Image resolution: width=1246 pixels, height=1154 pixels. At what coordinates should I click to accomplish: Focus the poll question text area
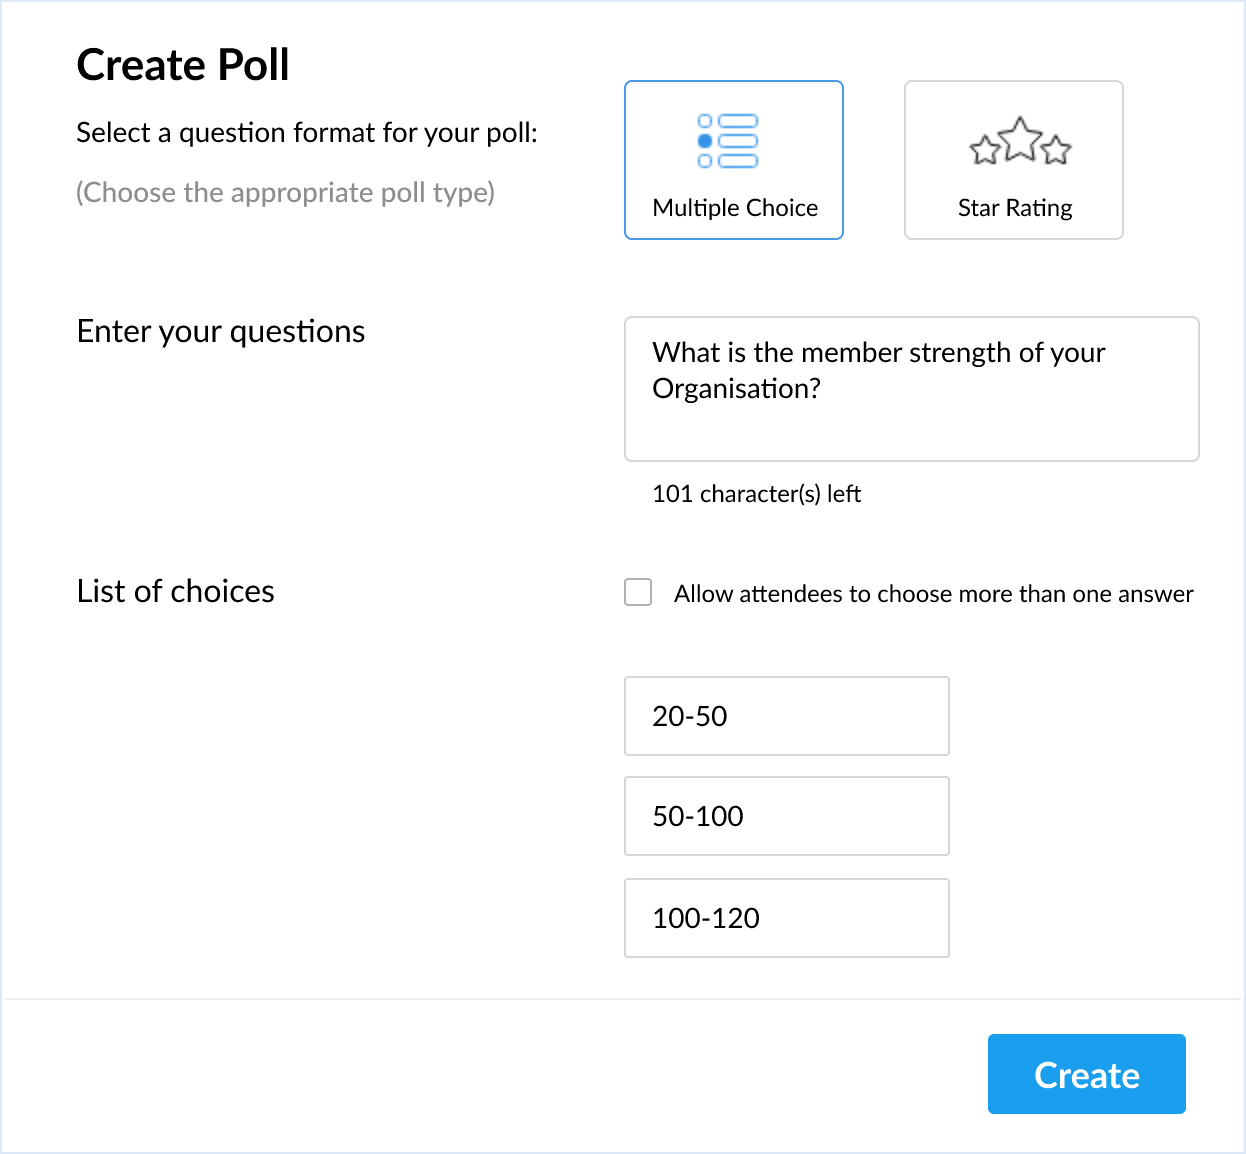click(x=912, y=389)
